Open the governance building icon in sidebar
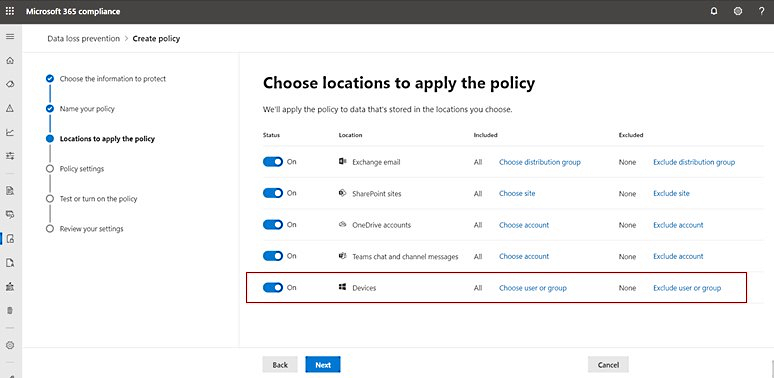Image resolution: width=774 pixels, height=378 pixels. click(10, 286)
